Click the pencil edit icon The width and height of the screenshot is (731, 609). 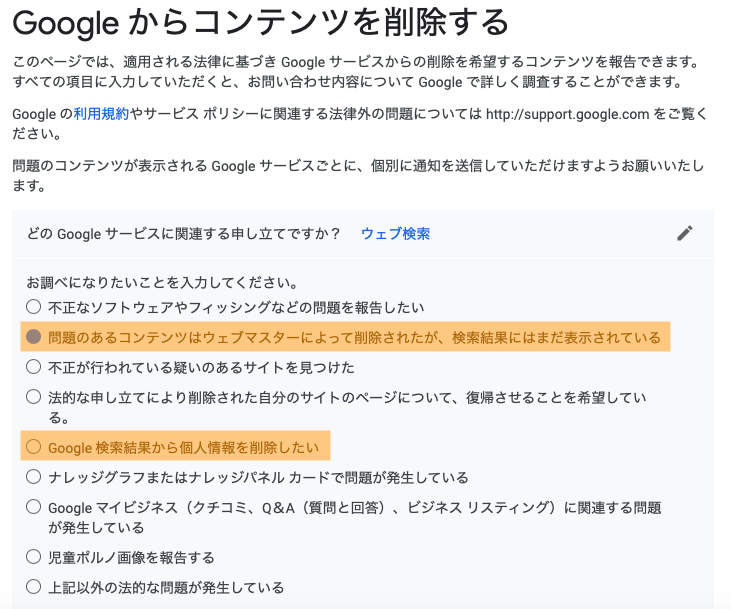coord(684,233)
